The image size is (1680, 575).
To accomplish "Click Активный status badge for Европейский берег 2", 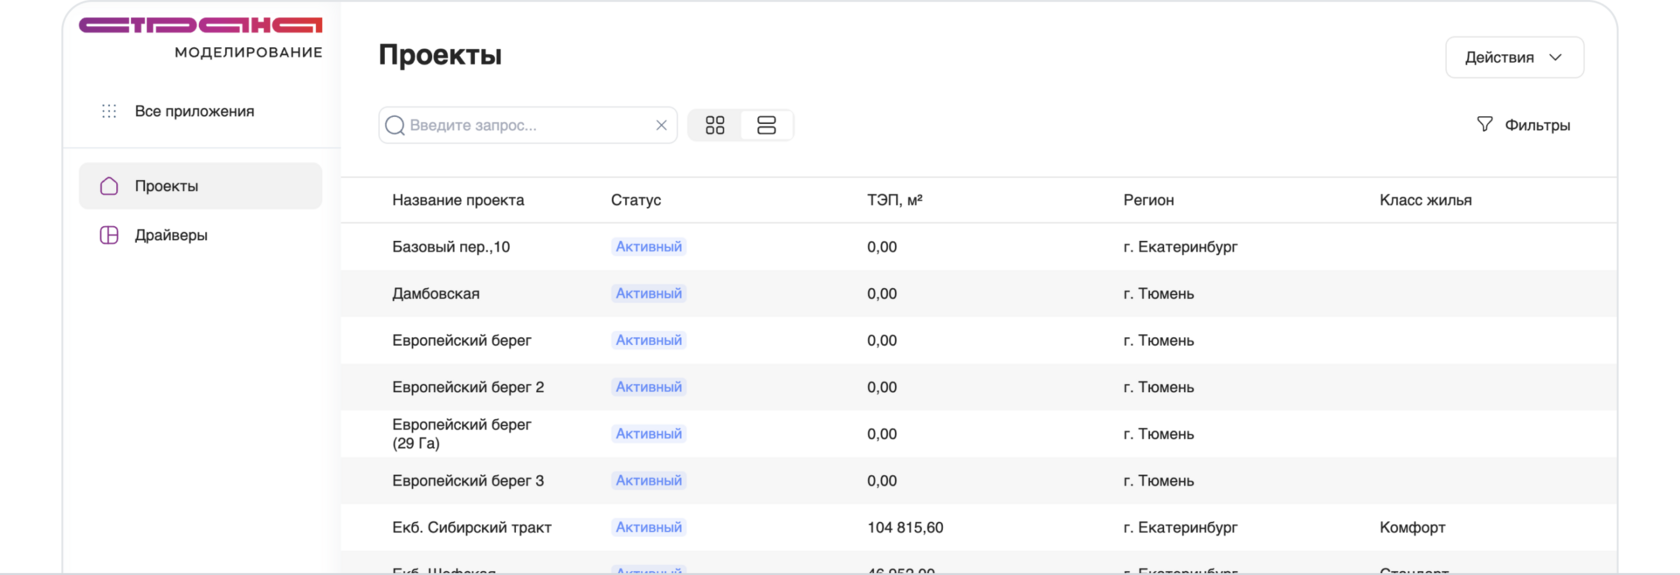I will (649, 387).
